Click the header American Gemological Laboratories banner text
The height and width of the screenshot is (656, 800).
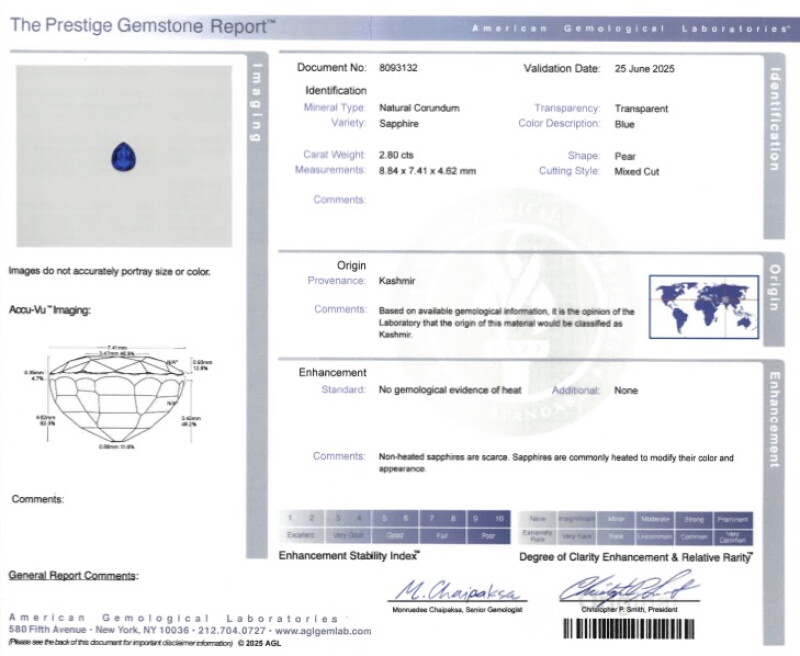[x=630, y=29]
